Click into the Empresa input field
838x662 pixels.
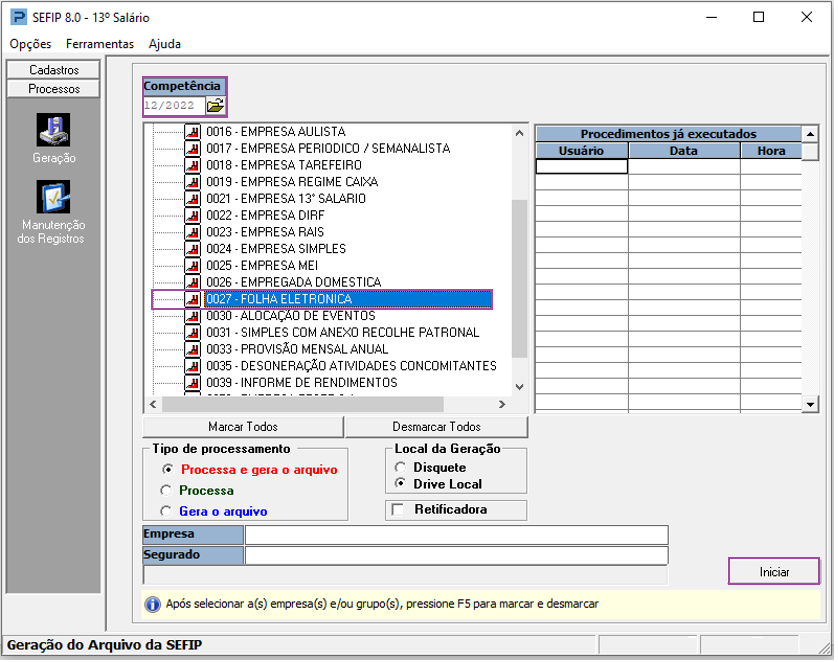point(456,535)
